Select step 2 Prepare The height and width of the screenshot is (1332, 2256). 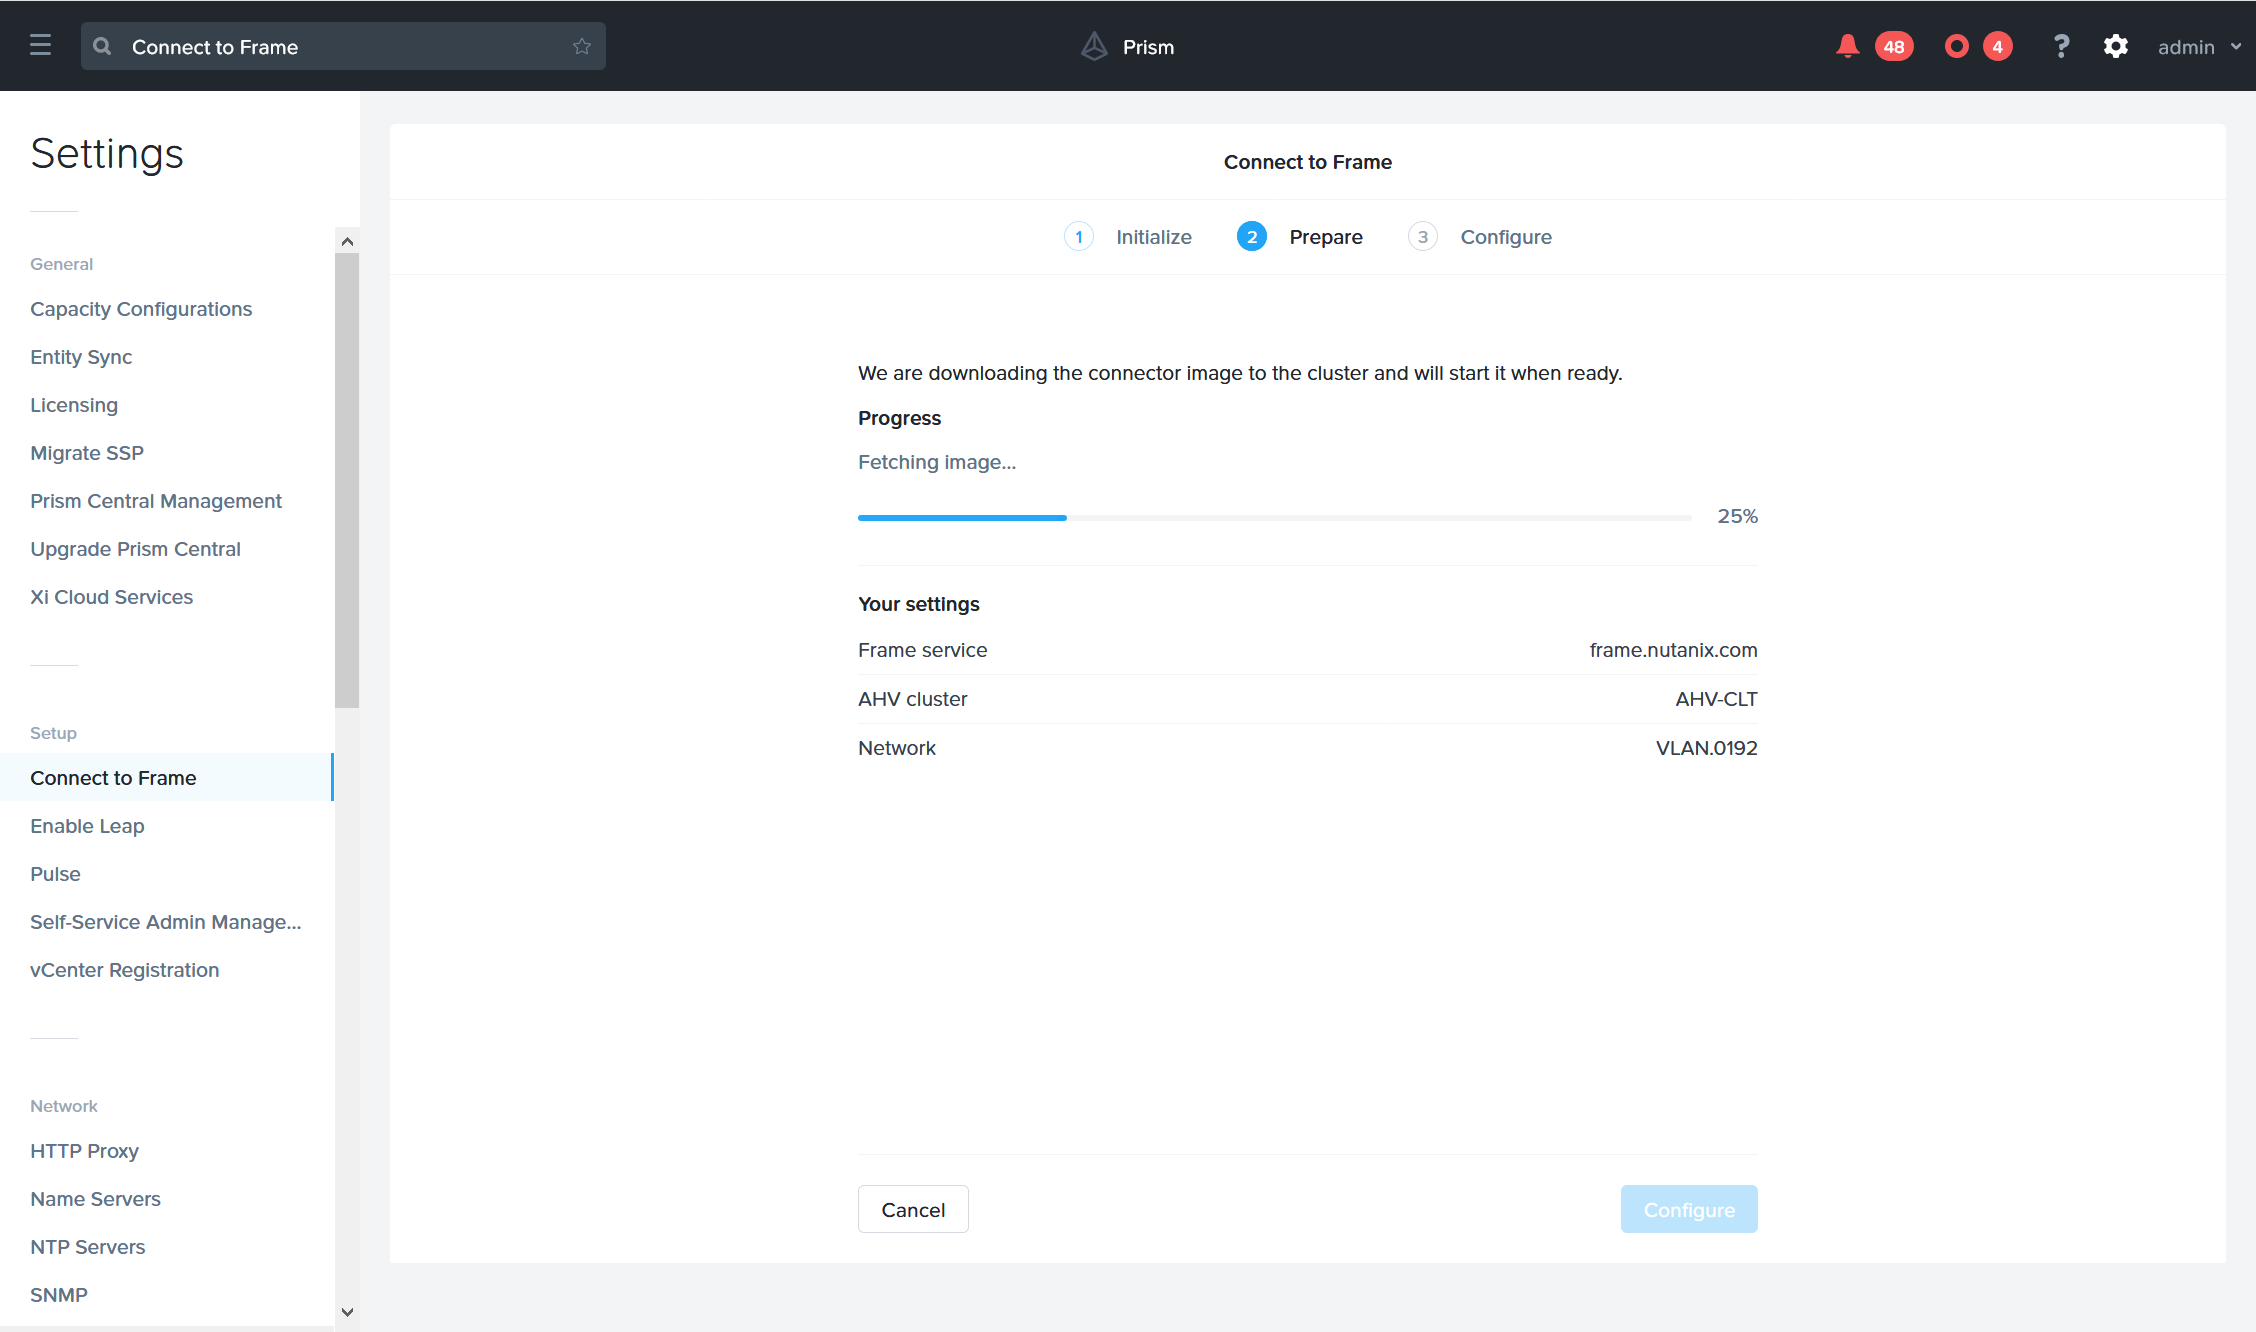pyautogui.click(x=1300, y=237)
